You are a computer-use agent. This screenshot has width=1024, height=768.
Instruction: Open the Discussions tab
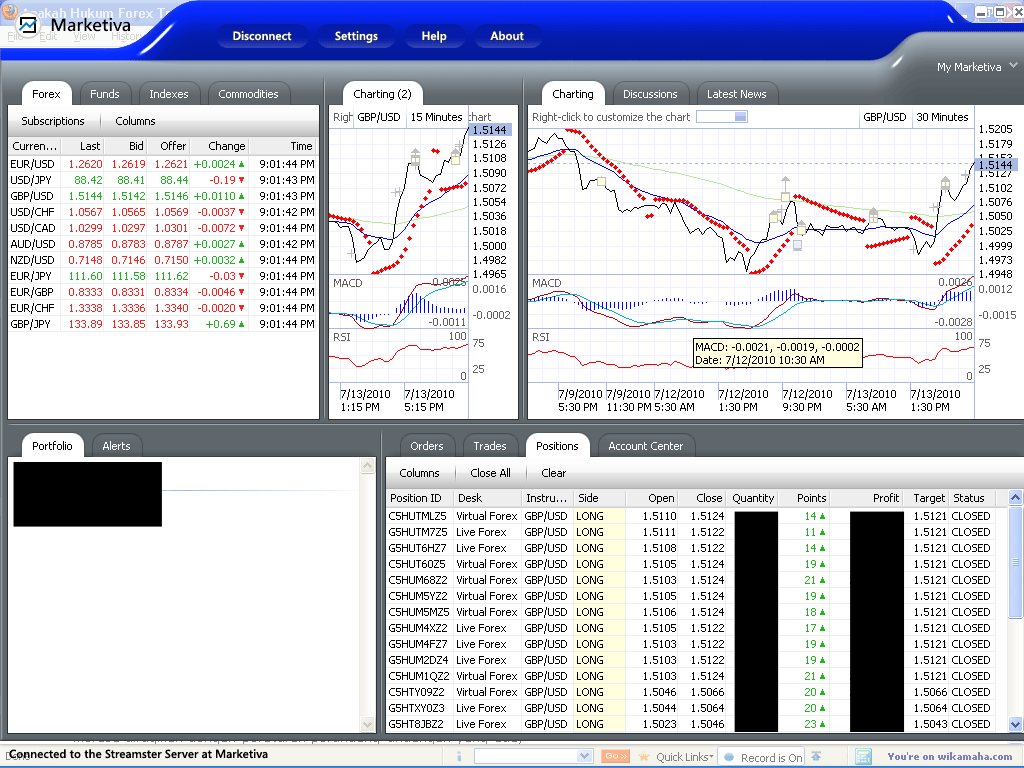[650, 94]
